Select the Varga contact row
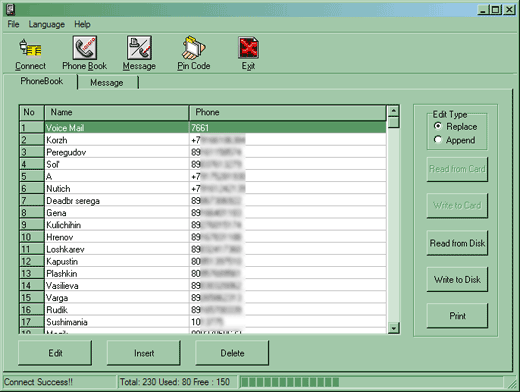 [203, 298]
